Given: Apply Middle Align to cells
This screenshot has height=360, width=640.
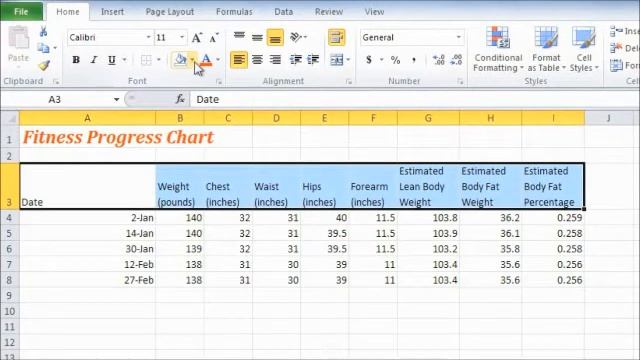Looking at the screenshot, I should tap(257, 37).
